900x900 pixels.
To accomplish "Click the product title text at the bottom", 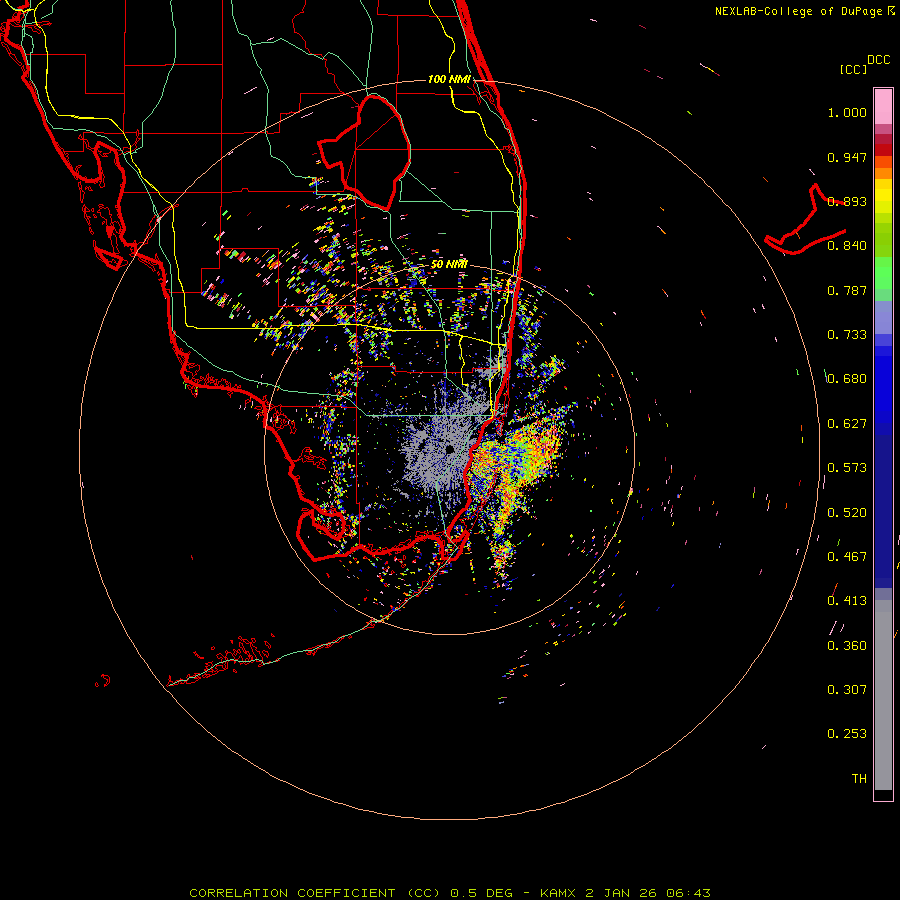I will click(450, 893).
